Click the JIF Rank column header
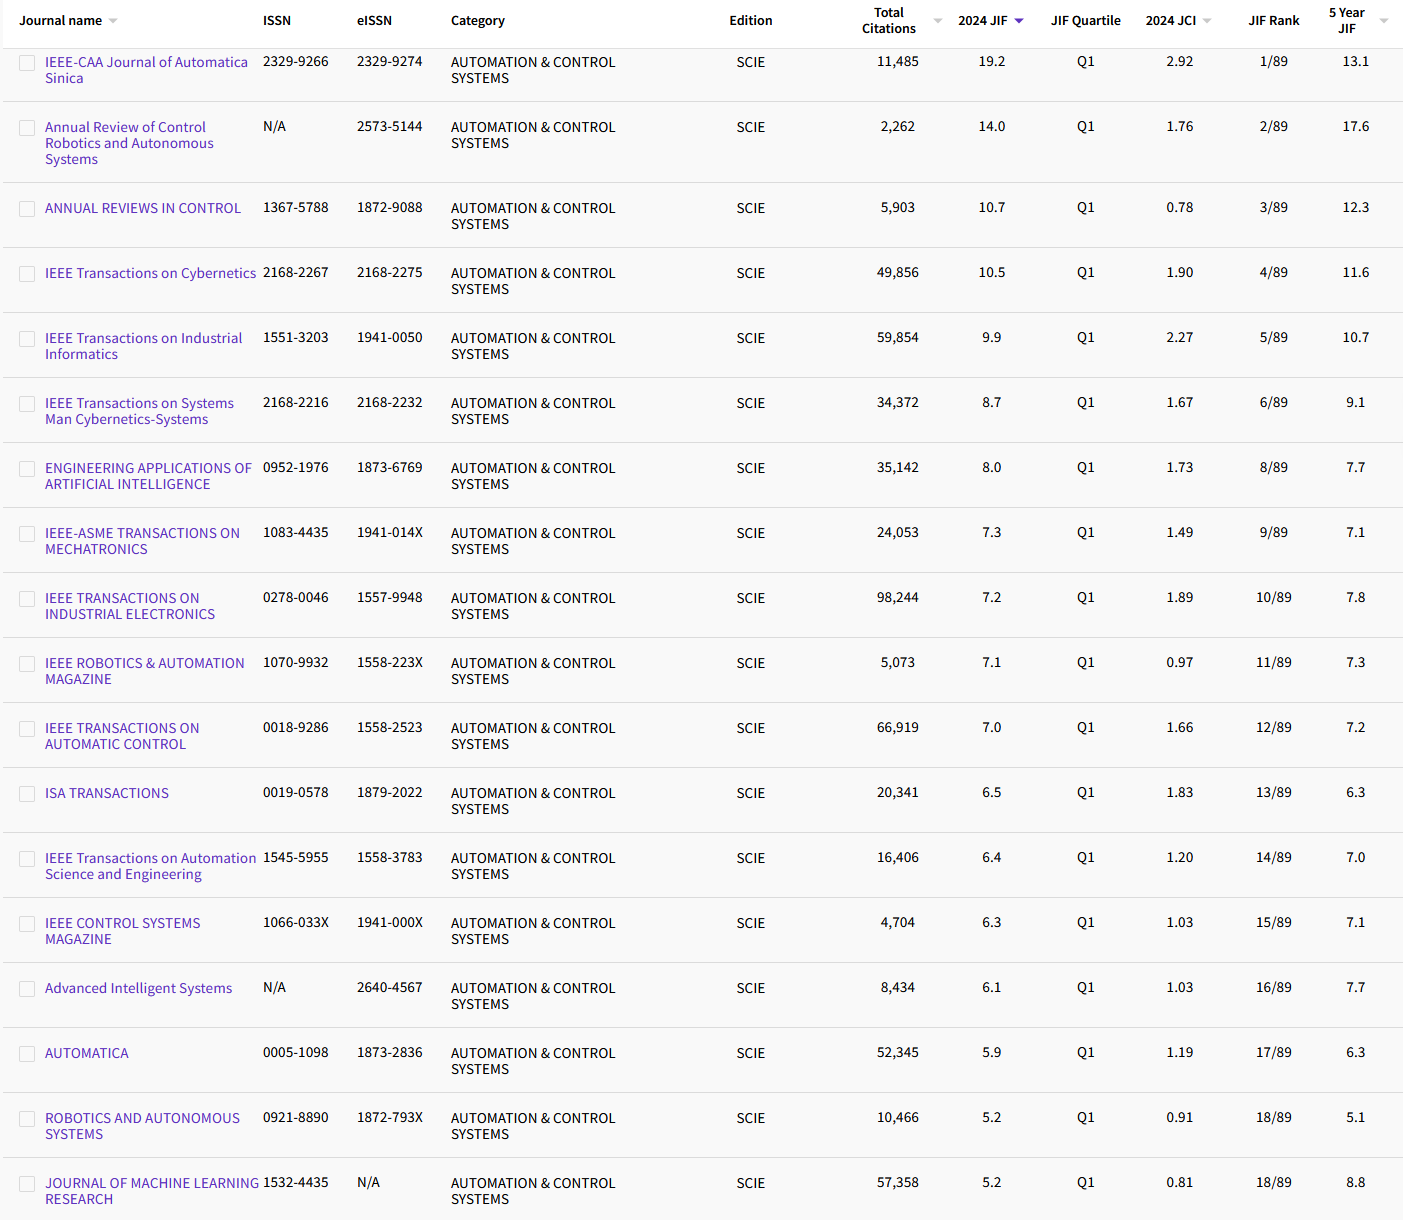1403x1220 pixels. [x=1274, y=20]
